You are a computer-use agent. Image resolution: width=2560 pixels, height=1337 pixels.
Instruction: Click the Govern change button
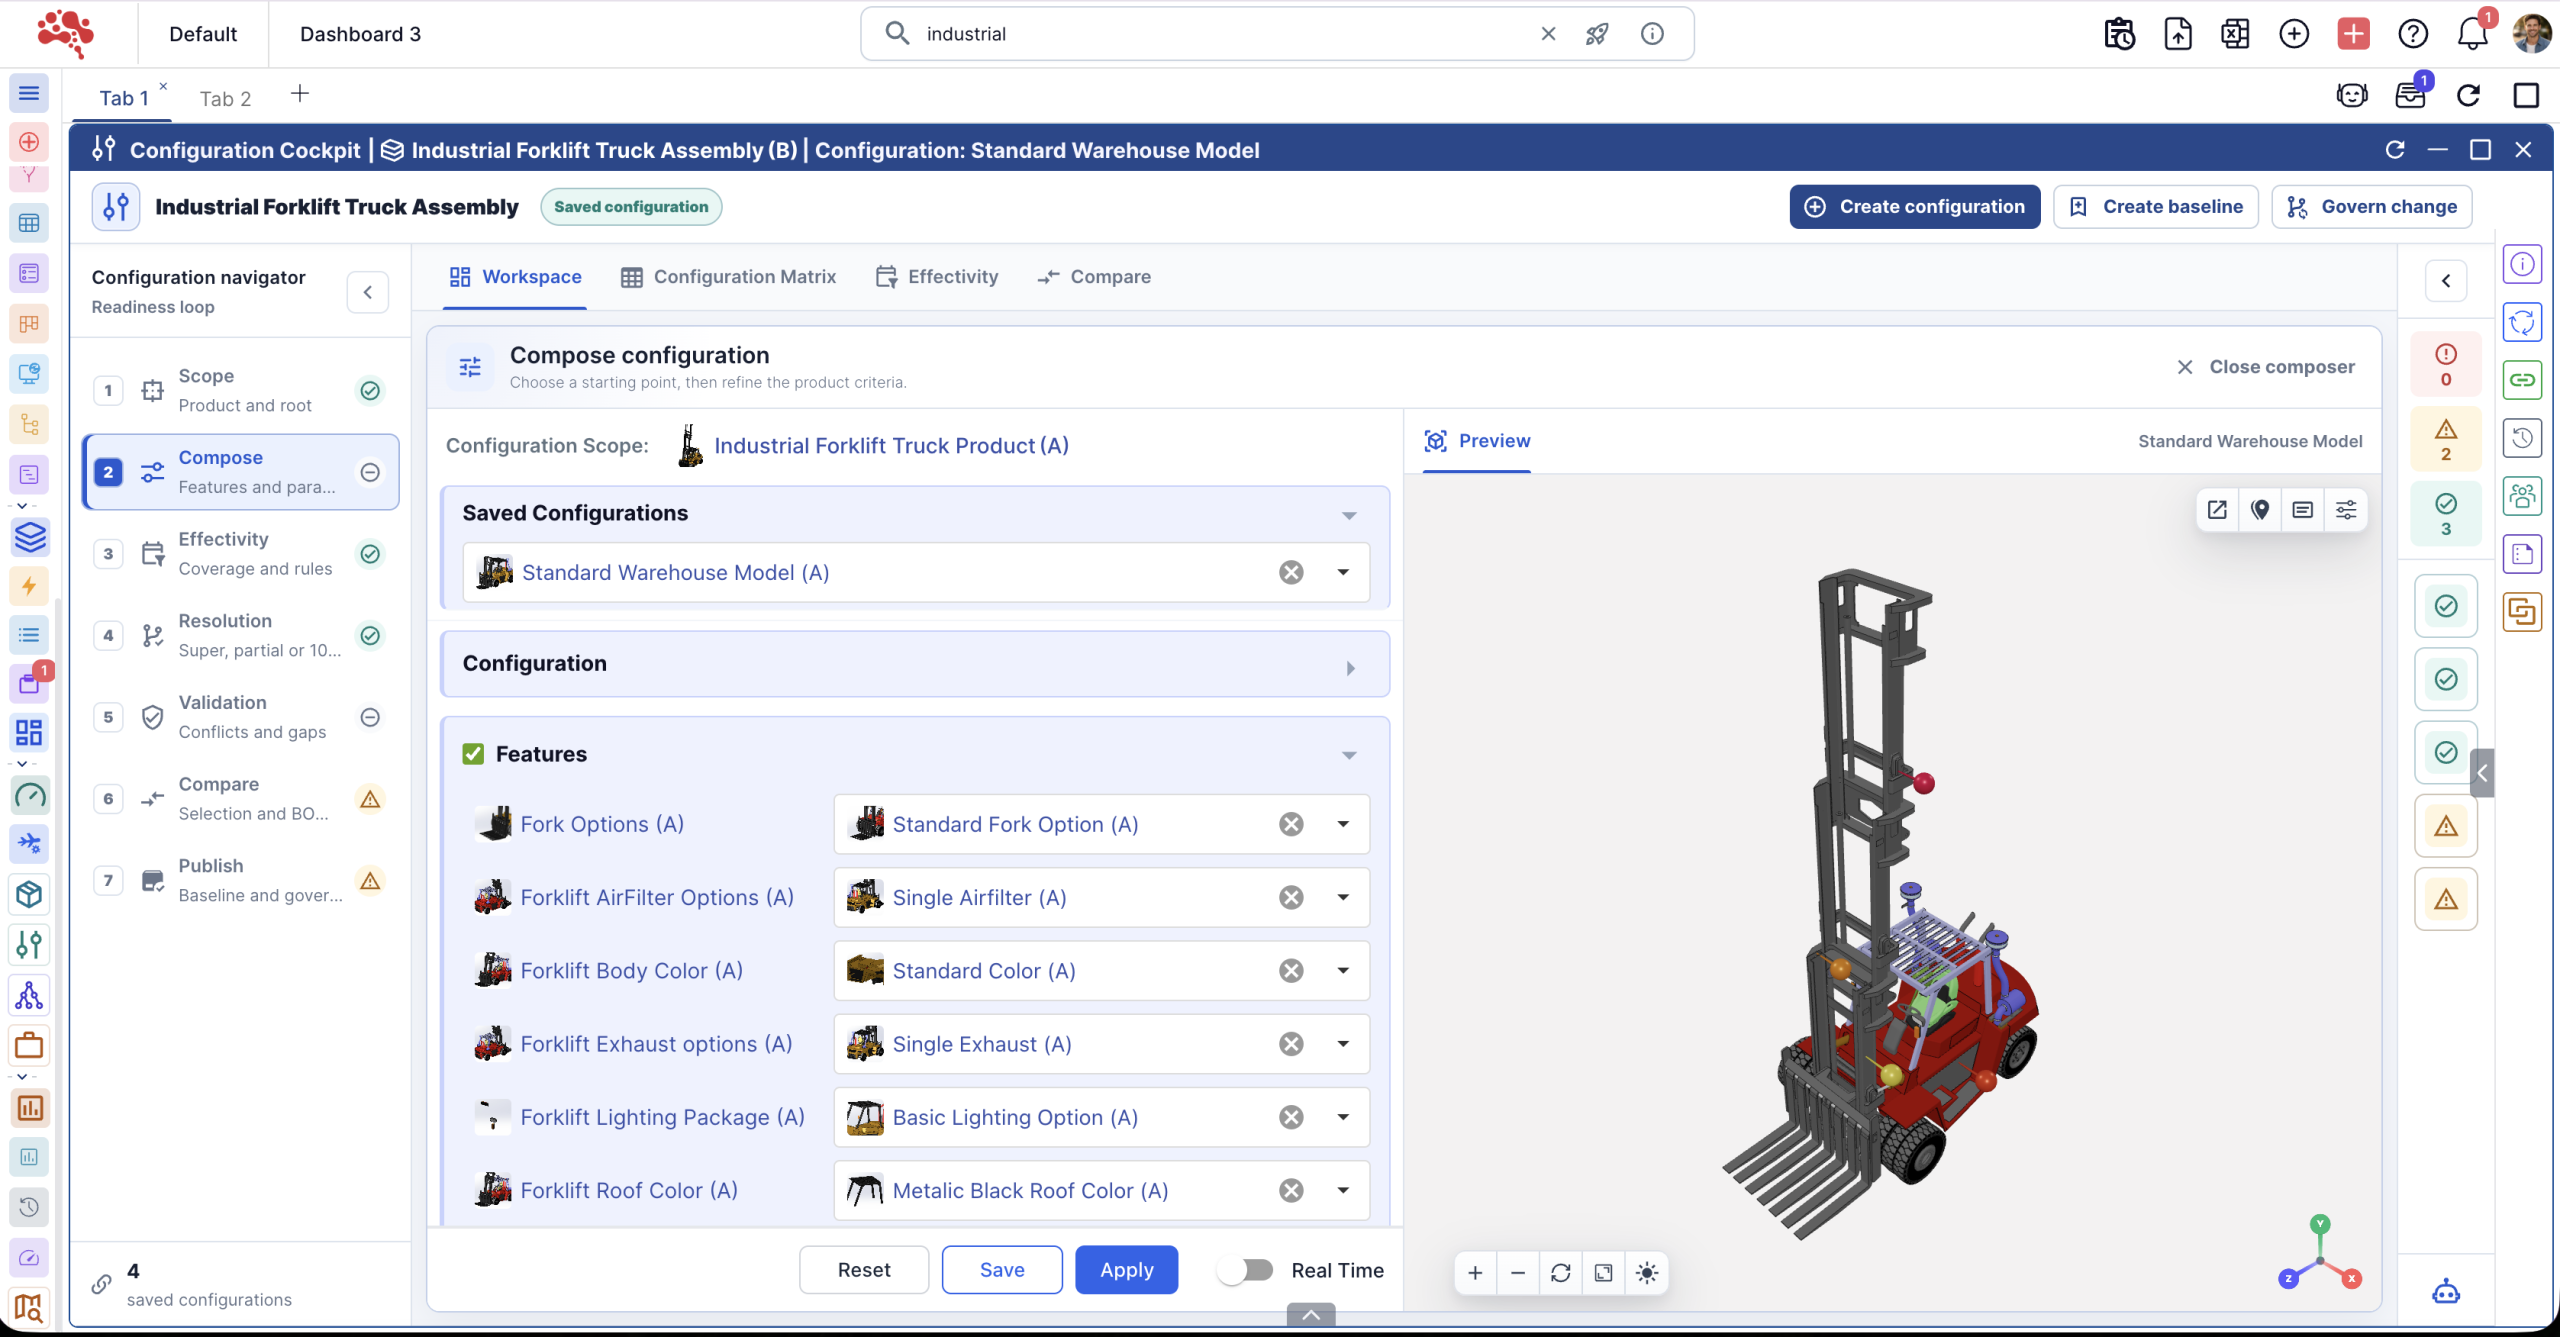point(2372,207)
